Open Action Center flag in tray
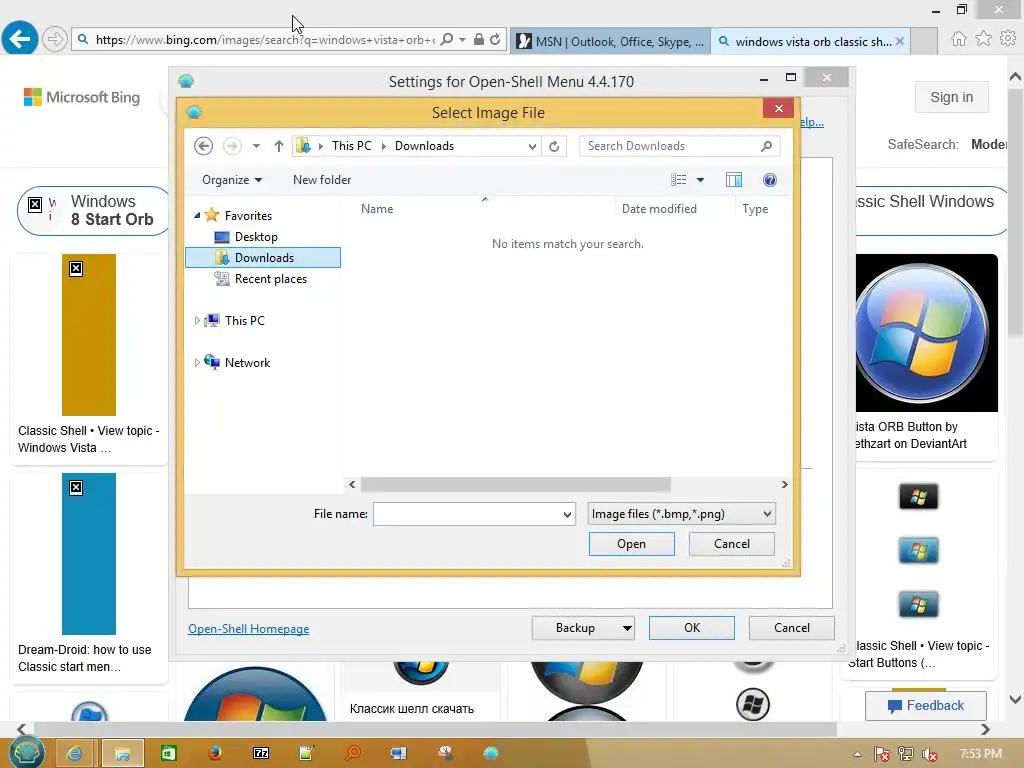Viewport: 1024px width, 768px height. 881,754
